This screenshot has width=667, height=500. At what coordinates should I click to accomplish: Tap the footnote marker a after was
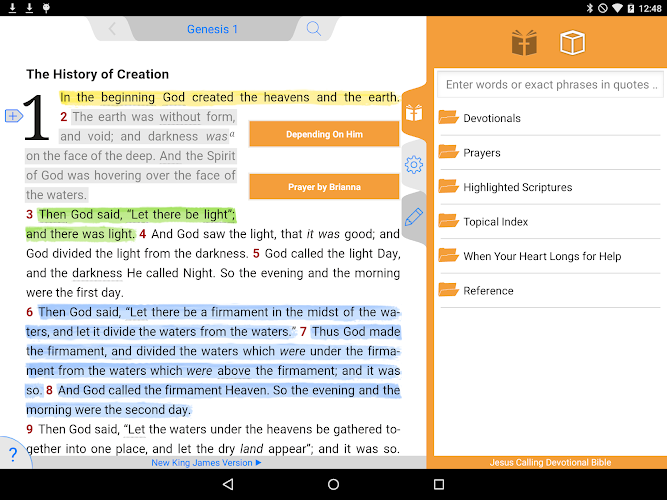[232, 134]
